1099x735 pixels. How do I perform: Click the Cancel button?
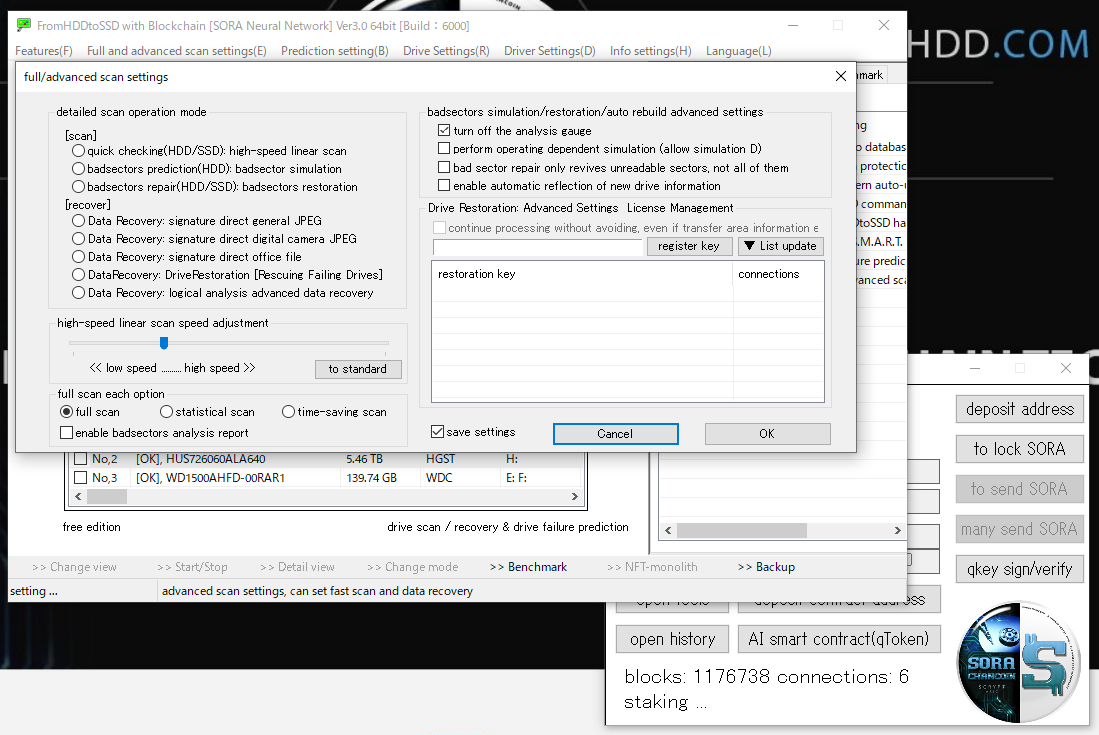(x=615, y=434)
